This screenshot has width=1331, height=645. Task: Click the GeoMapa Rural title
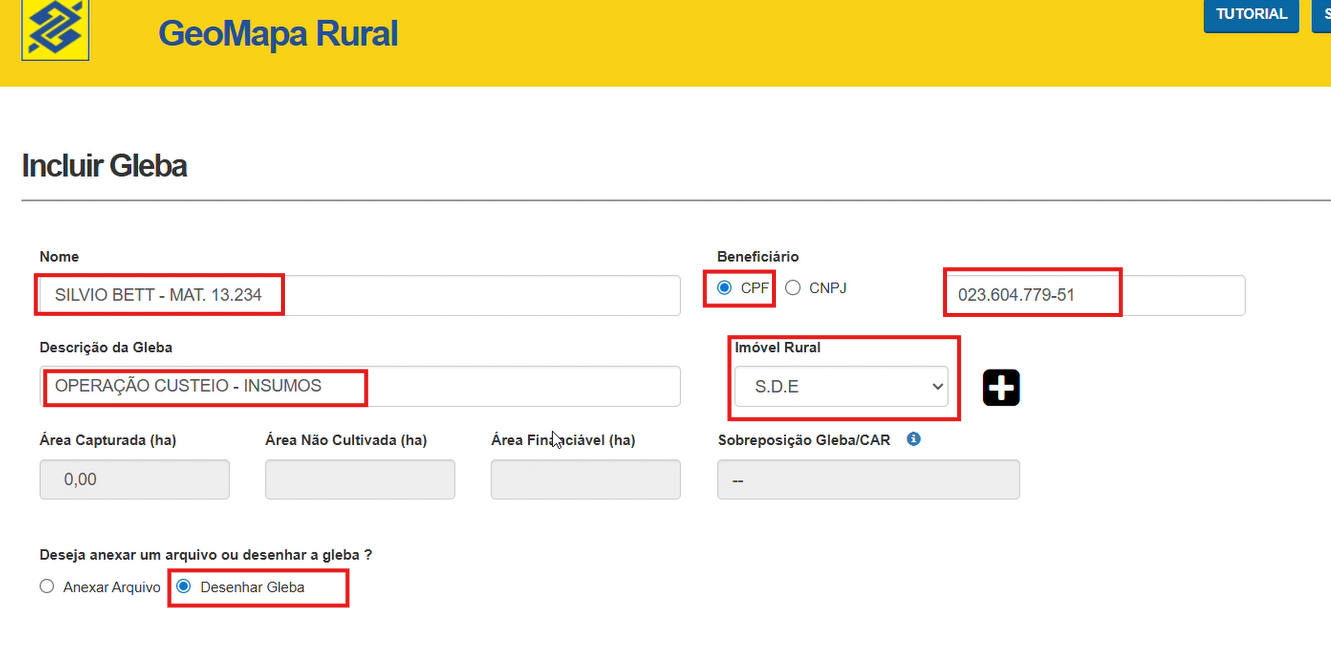(x=278, y=34)
